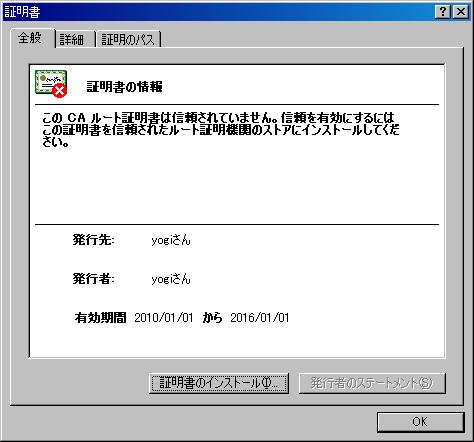This screenshot has height=442, width=474.
Task: Click the 証明書 title bar text
Action: [22, 12]
